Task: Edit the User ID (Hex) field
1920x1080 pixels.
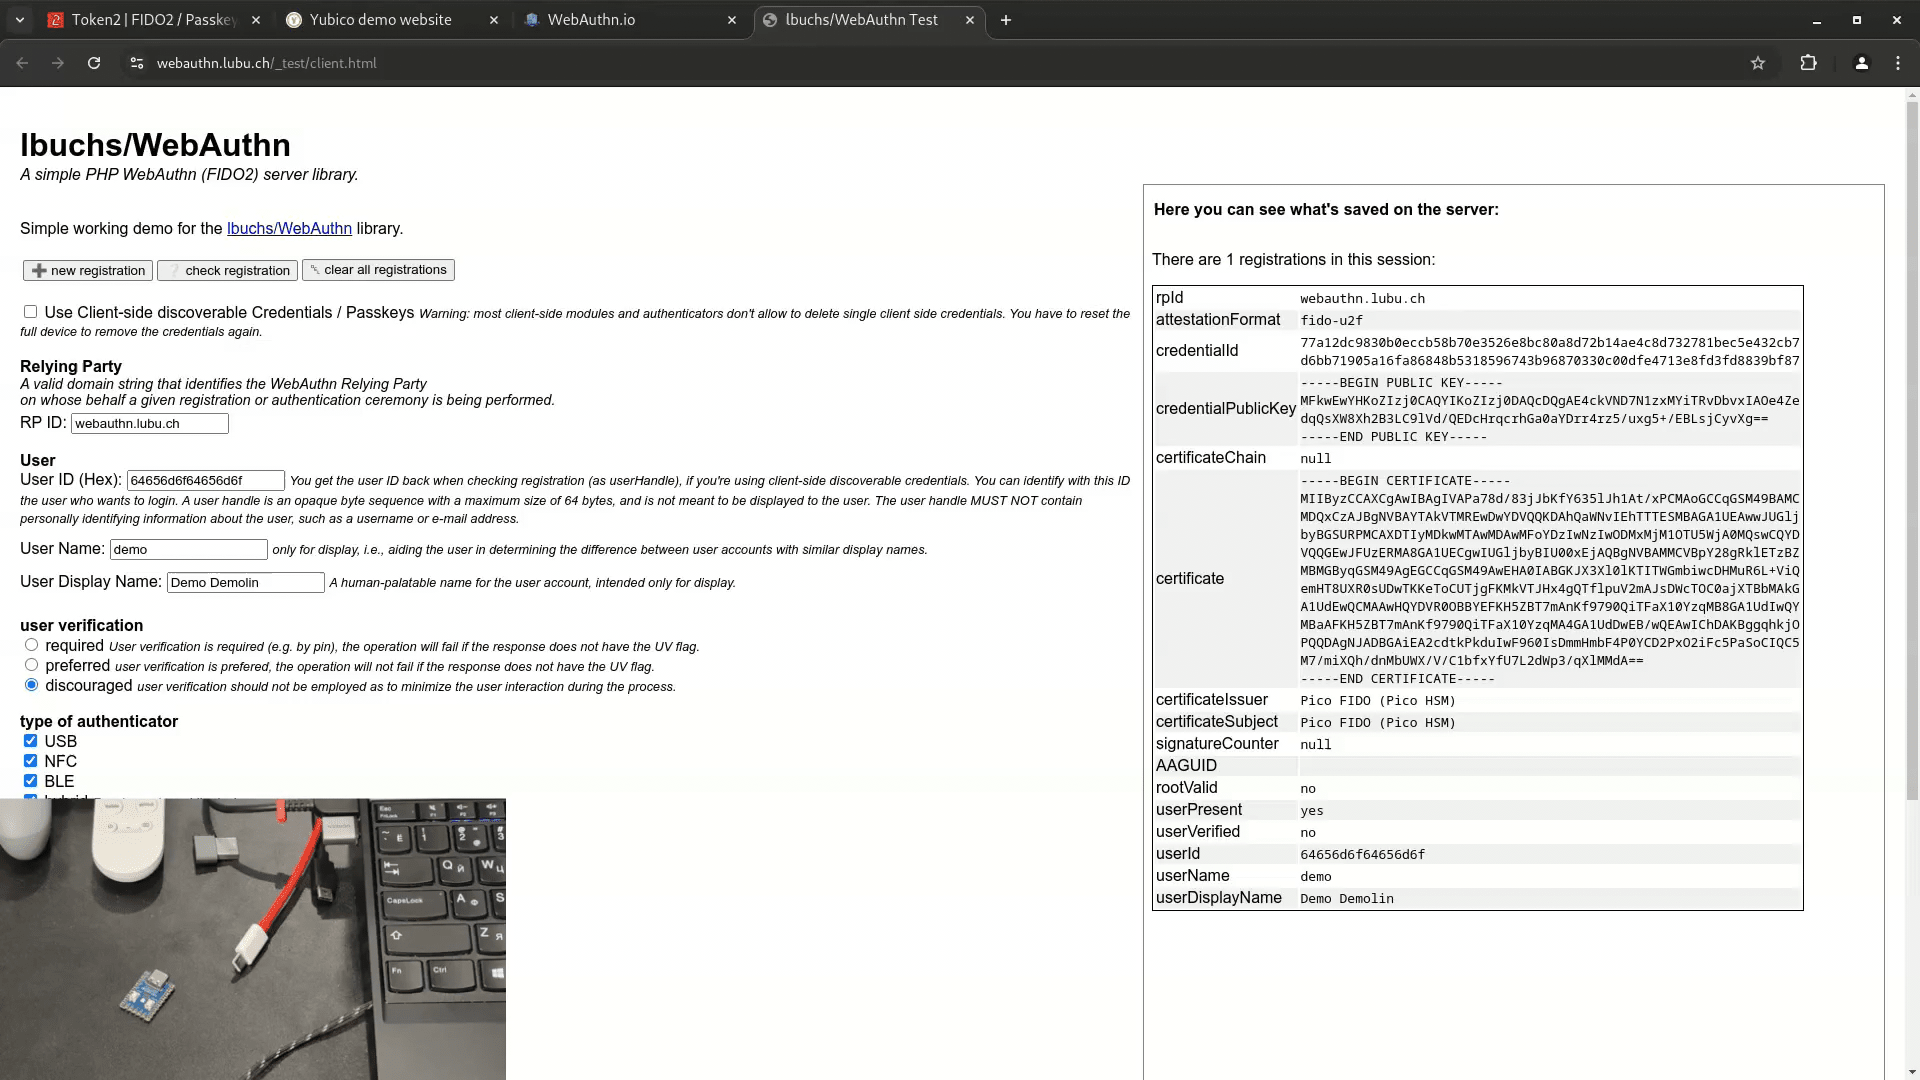Action: [206, 481]
